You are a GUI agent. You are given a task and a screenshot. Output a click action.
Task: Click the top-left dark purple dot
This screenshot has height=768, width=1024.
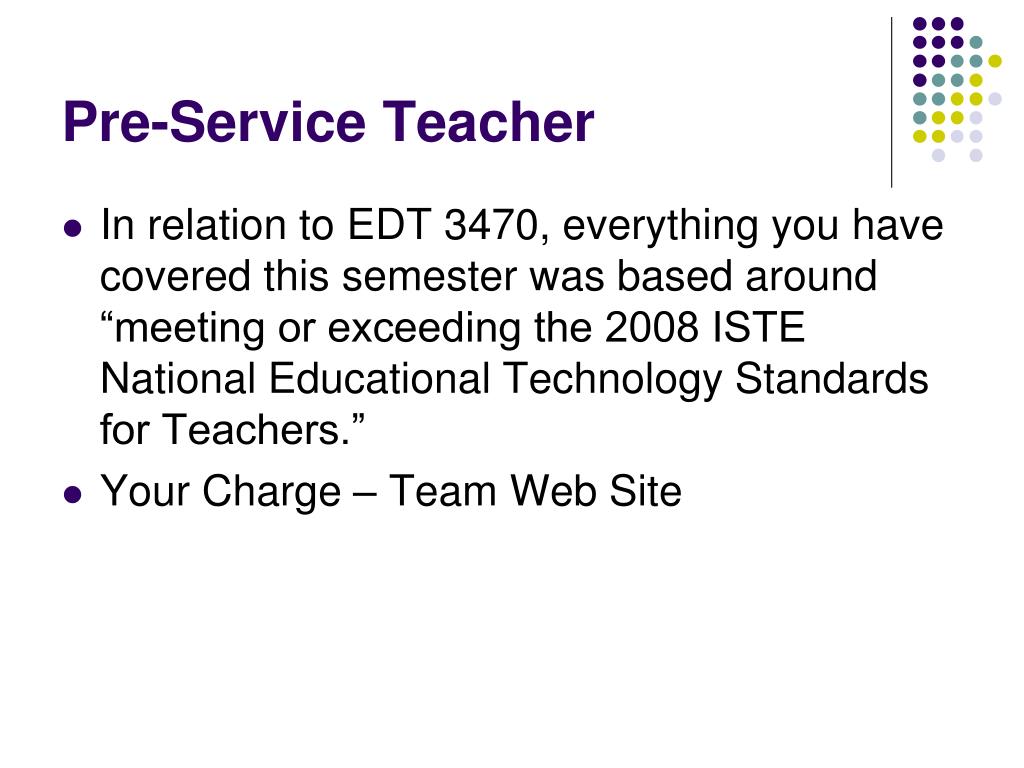(x=920, y=24)
